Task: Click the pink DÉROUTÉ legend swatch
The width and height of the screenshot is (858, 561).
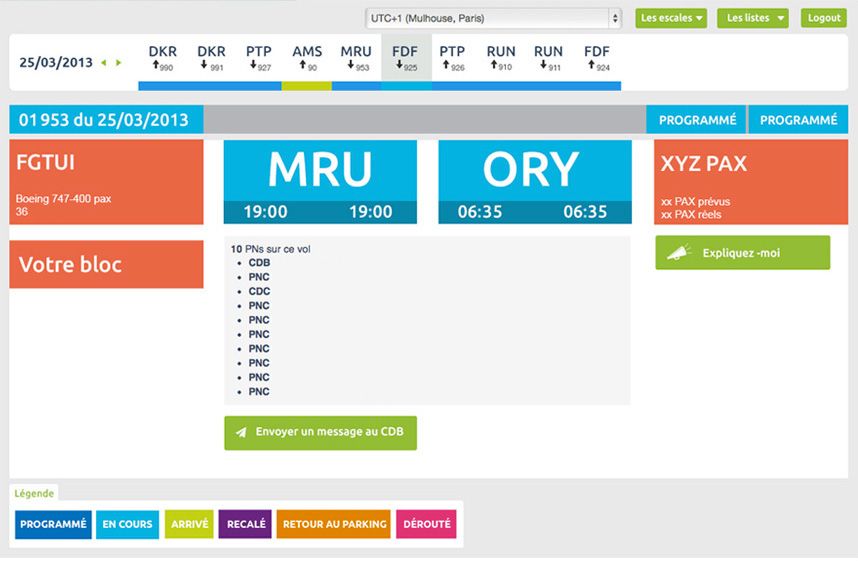Action: pos(427,524)
